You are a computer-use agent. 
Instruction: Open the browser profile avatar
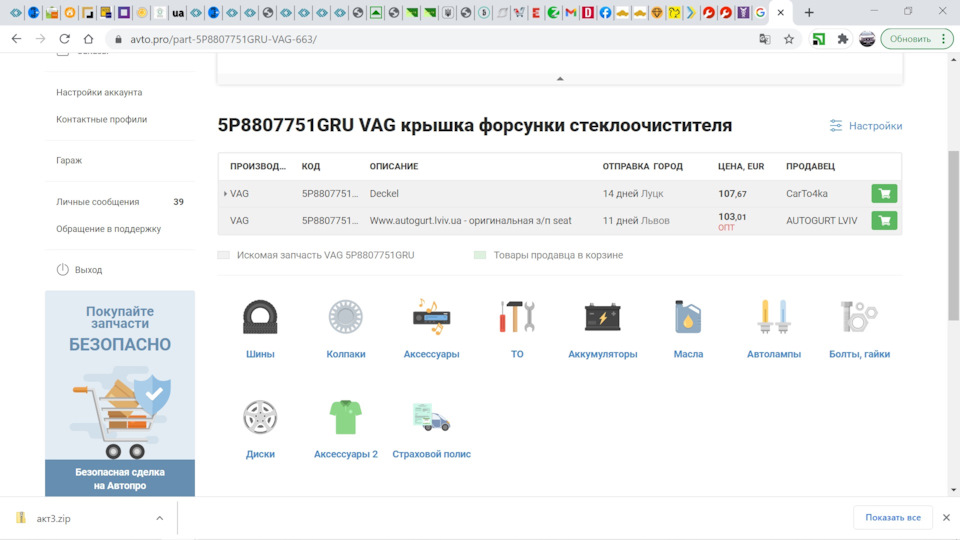click(x=867, y=39)
